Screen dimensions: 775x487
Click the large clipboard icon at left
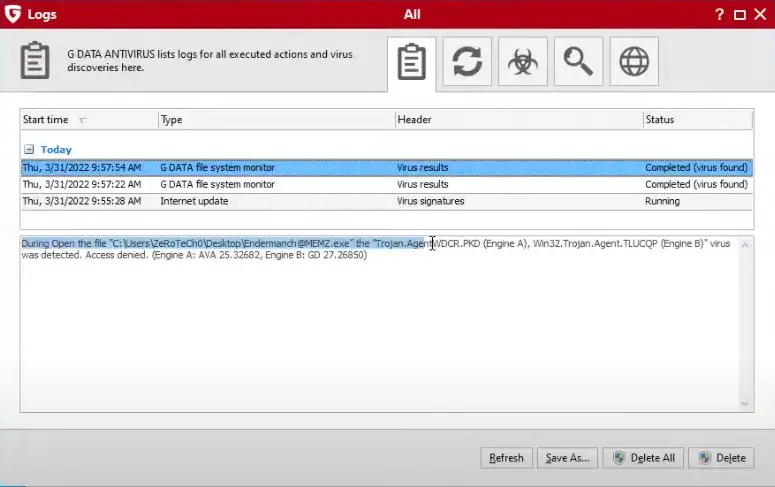pyautogui.click(x=35, y=60)
